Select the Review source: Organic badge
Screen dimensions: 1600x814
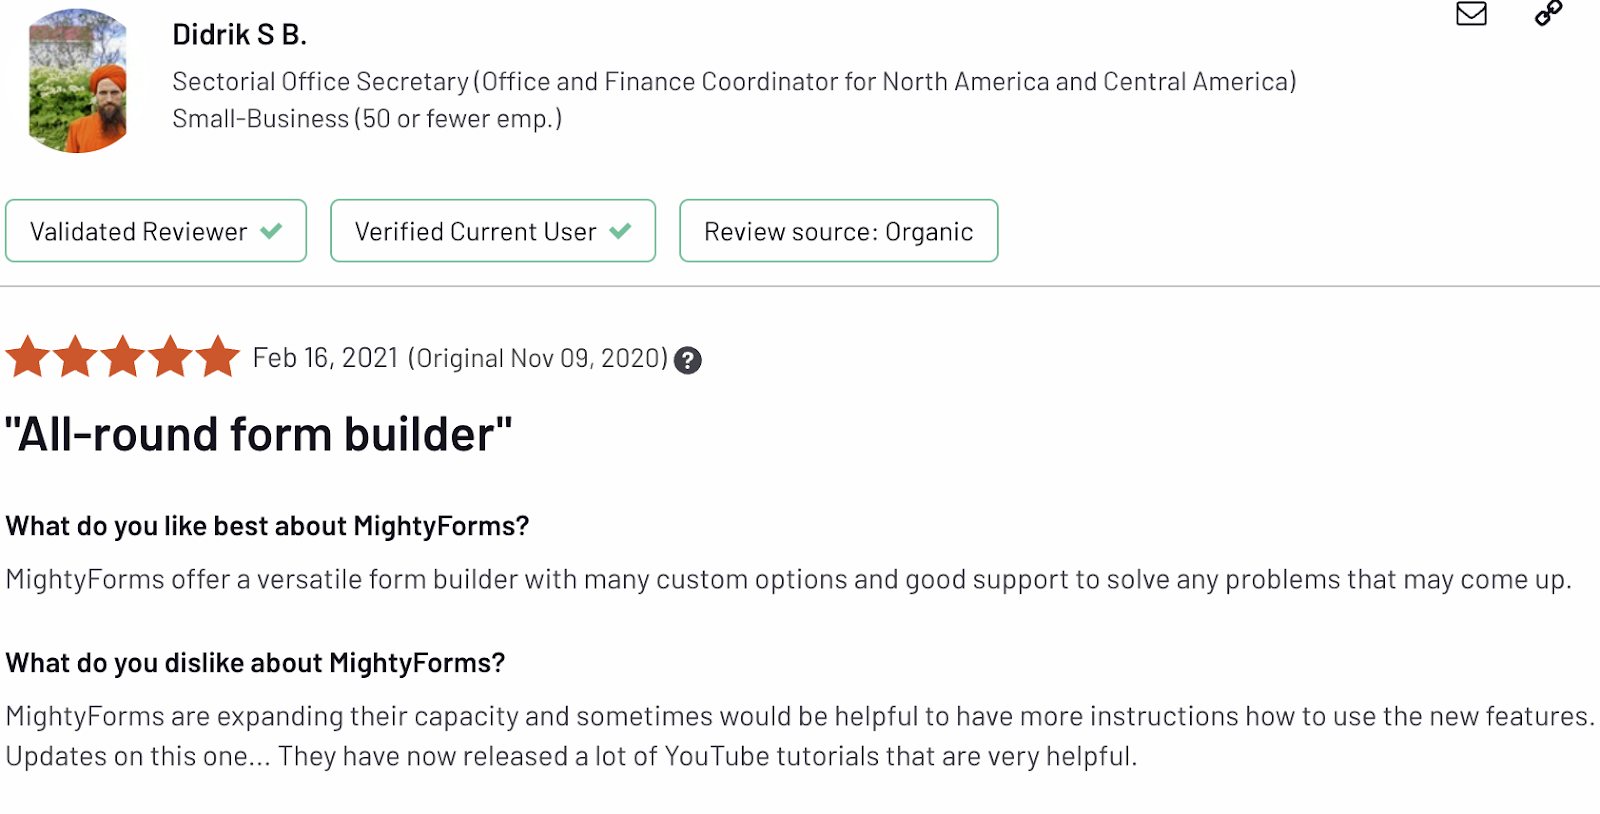pyautogui.click(x=839, y=231)
